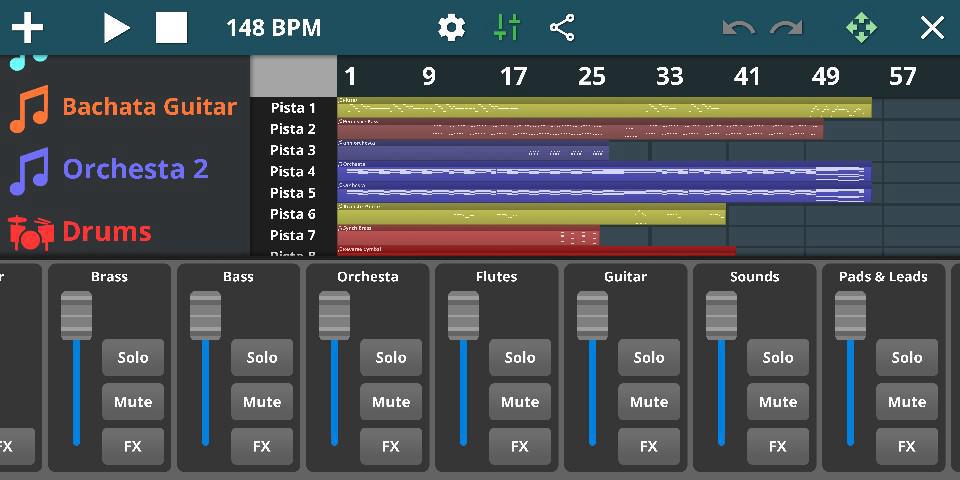Select track Pista 7
Image resolution: width=960 pixels, height=480 pixels.
(293, 235)
